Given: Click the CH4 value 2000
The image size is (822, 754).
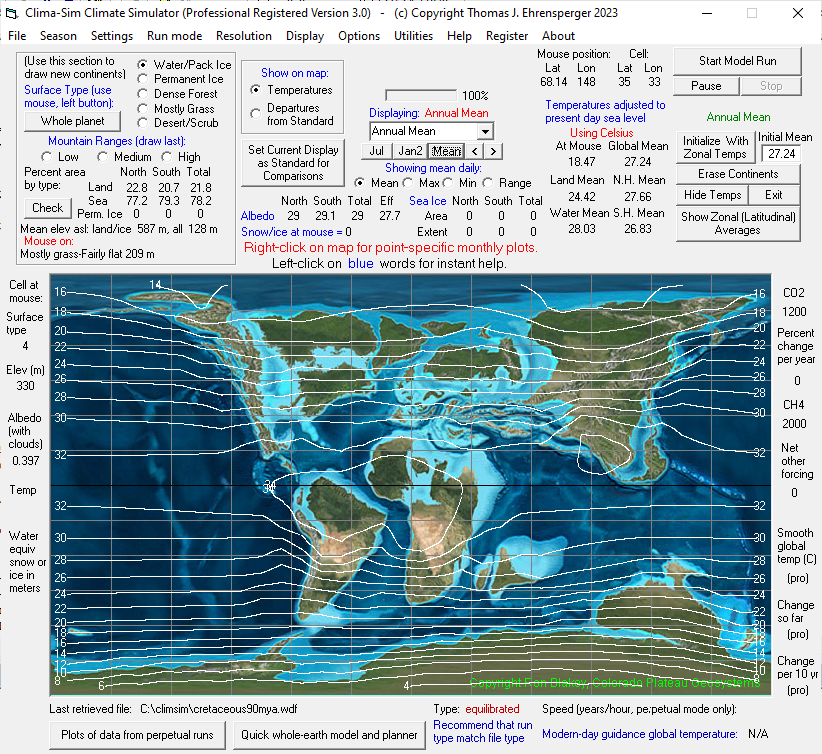Looking at the screenshot, I should click(794, 424).
